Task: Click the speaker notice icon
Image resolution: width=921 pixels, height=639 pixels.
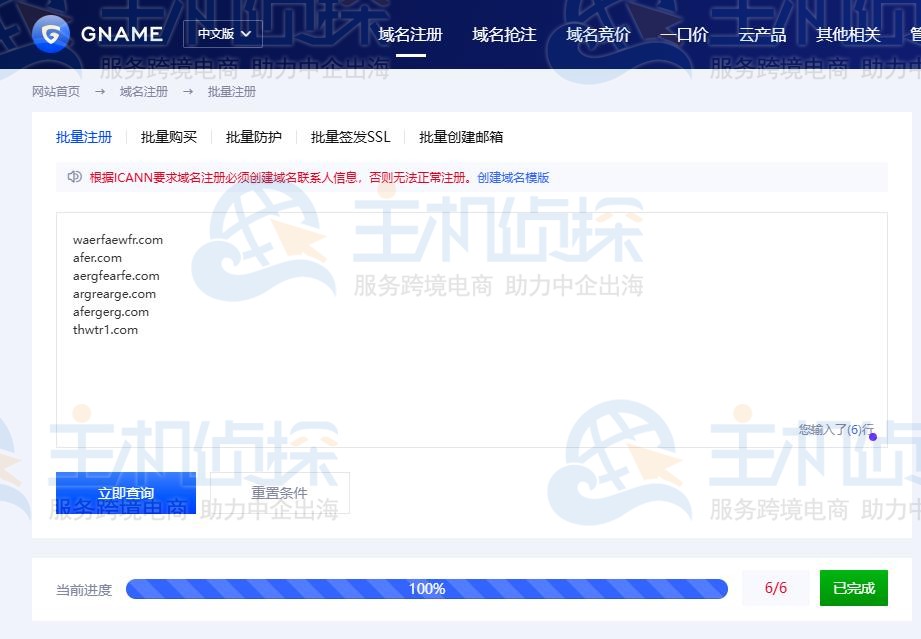Action: pos(75,177)
